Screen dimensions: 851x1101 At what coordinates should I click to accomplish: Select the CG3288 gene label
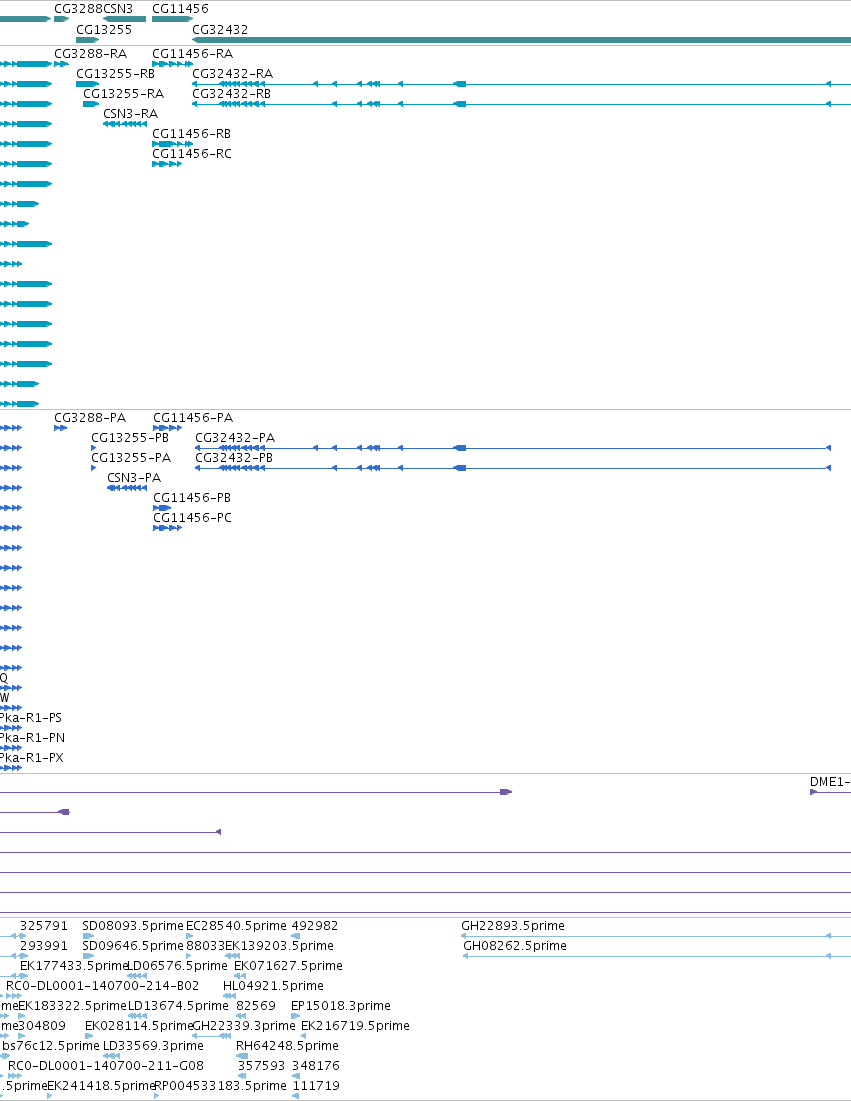[79, 9]
